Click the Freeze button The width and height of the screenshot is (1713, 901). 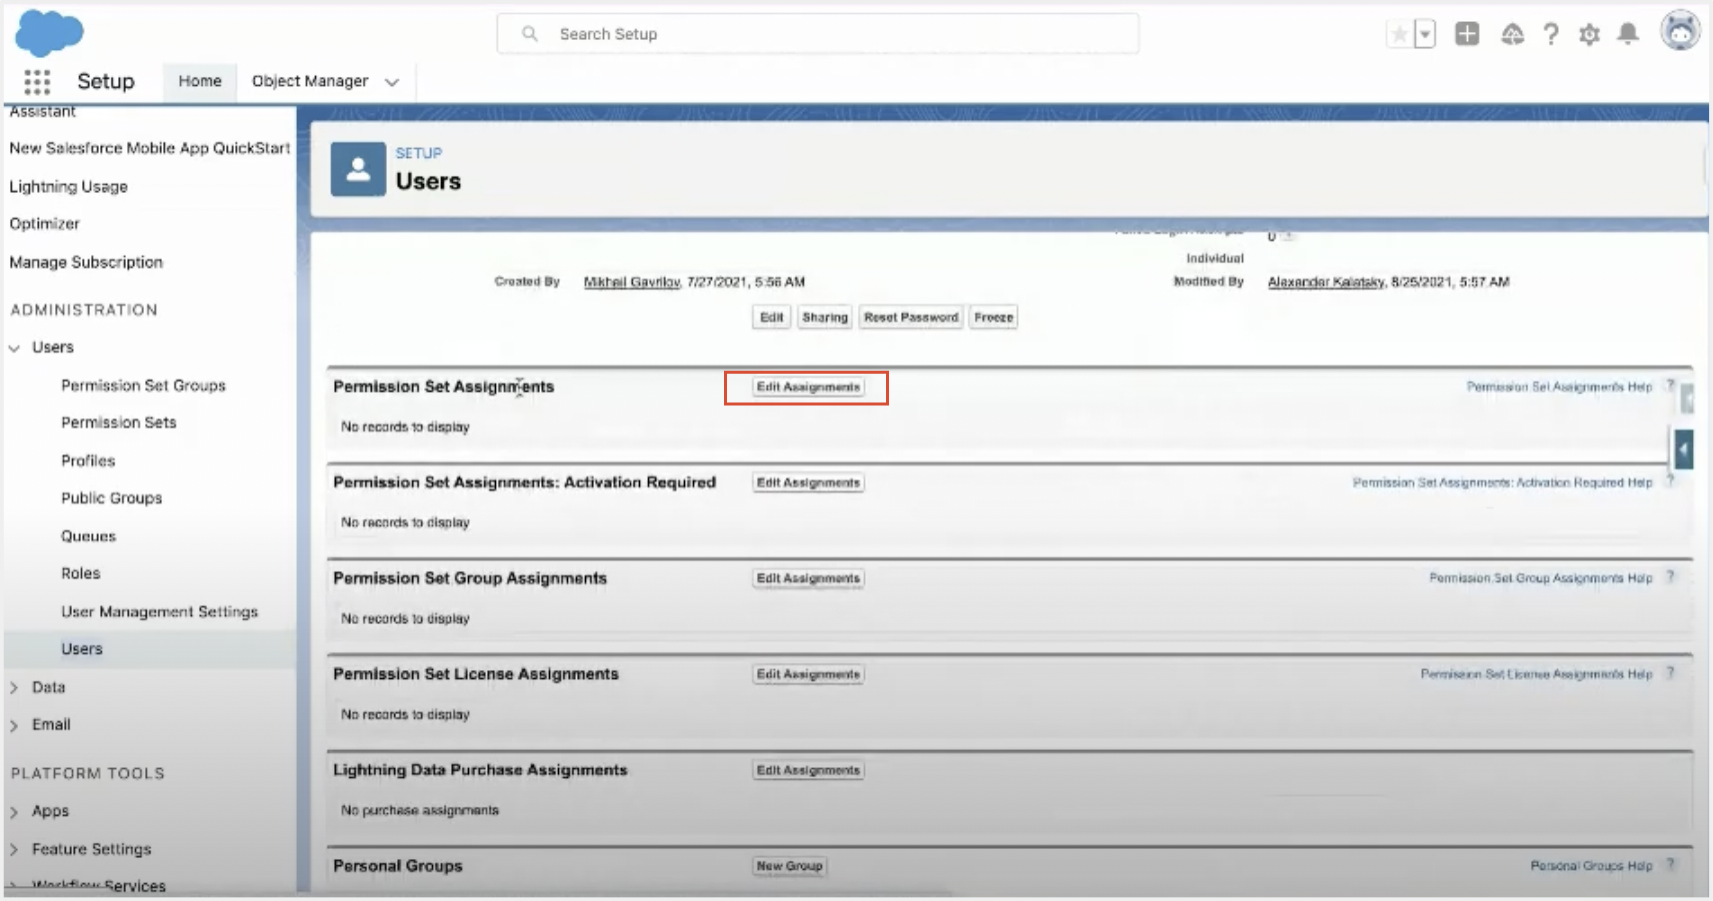click(993, 318)
